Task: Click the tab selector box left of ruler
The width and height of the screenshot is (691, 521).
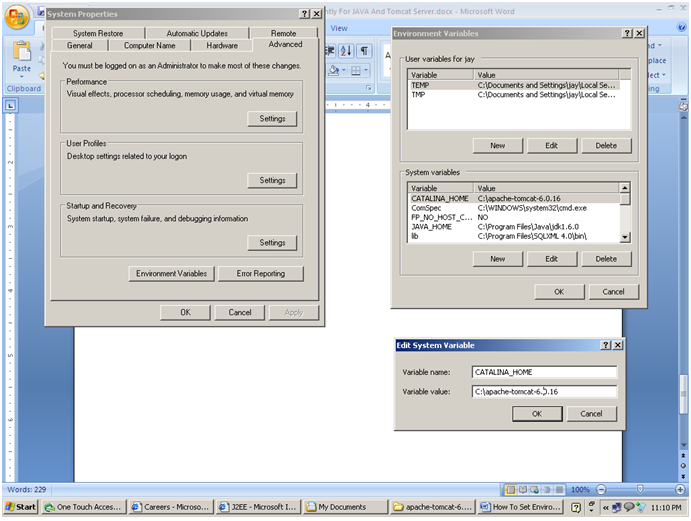Action: [11, 105]
